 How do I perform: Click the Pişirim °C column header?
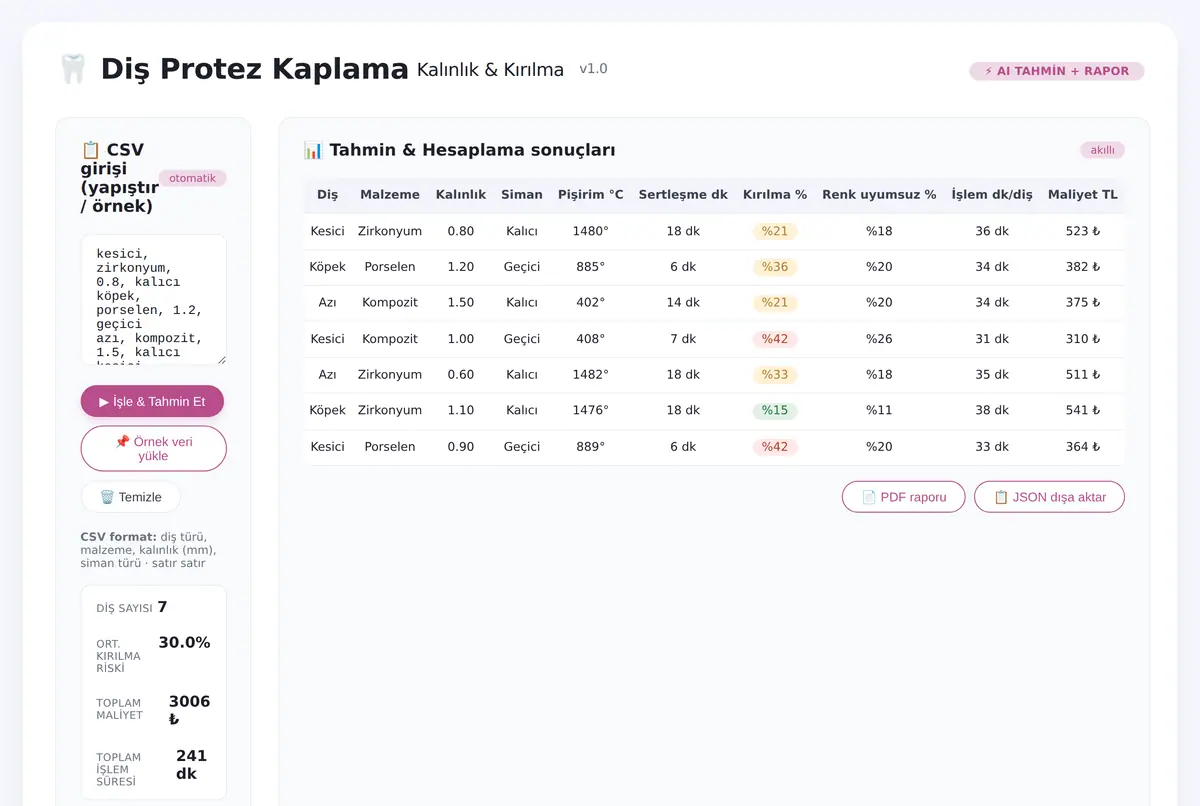click(x=591, y=195)
